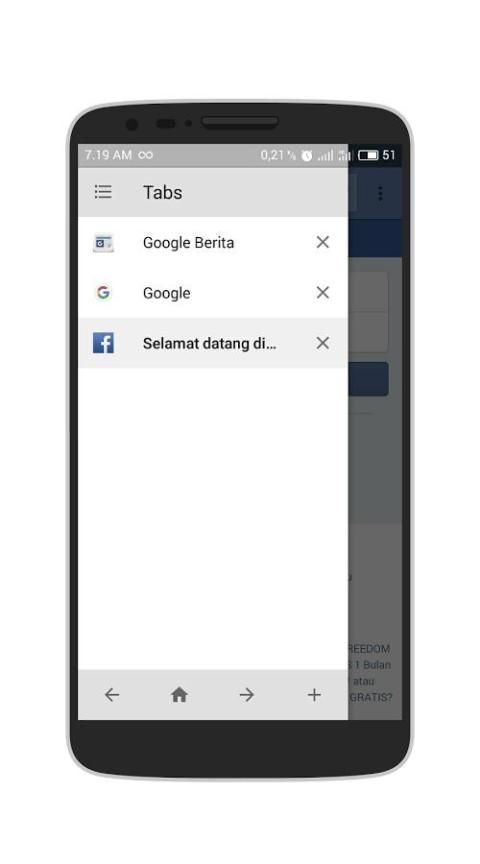Close the Selamat datang di… tab
Viewport: 480px width, 864px height.
pos(322,343)
